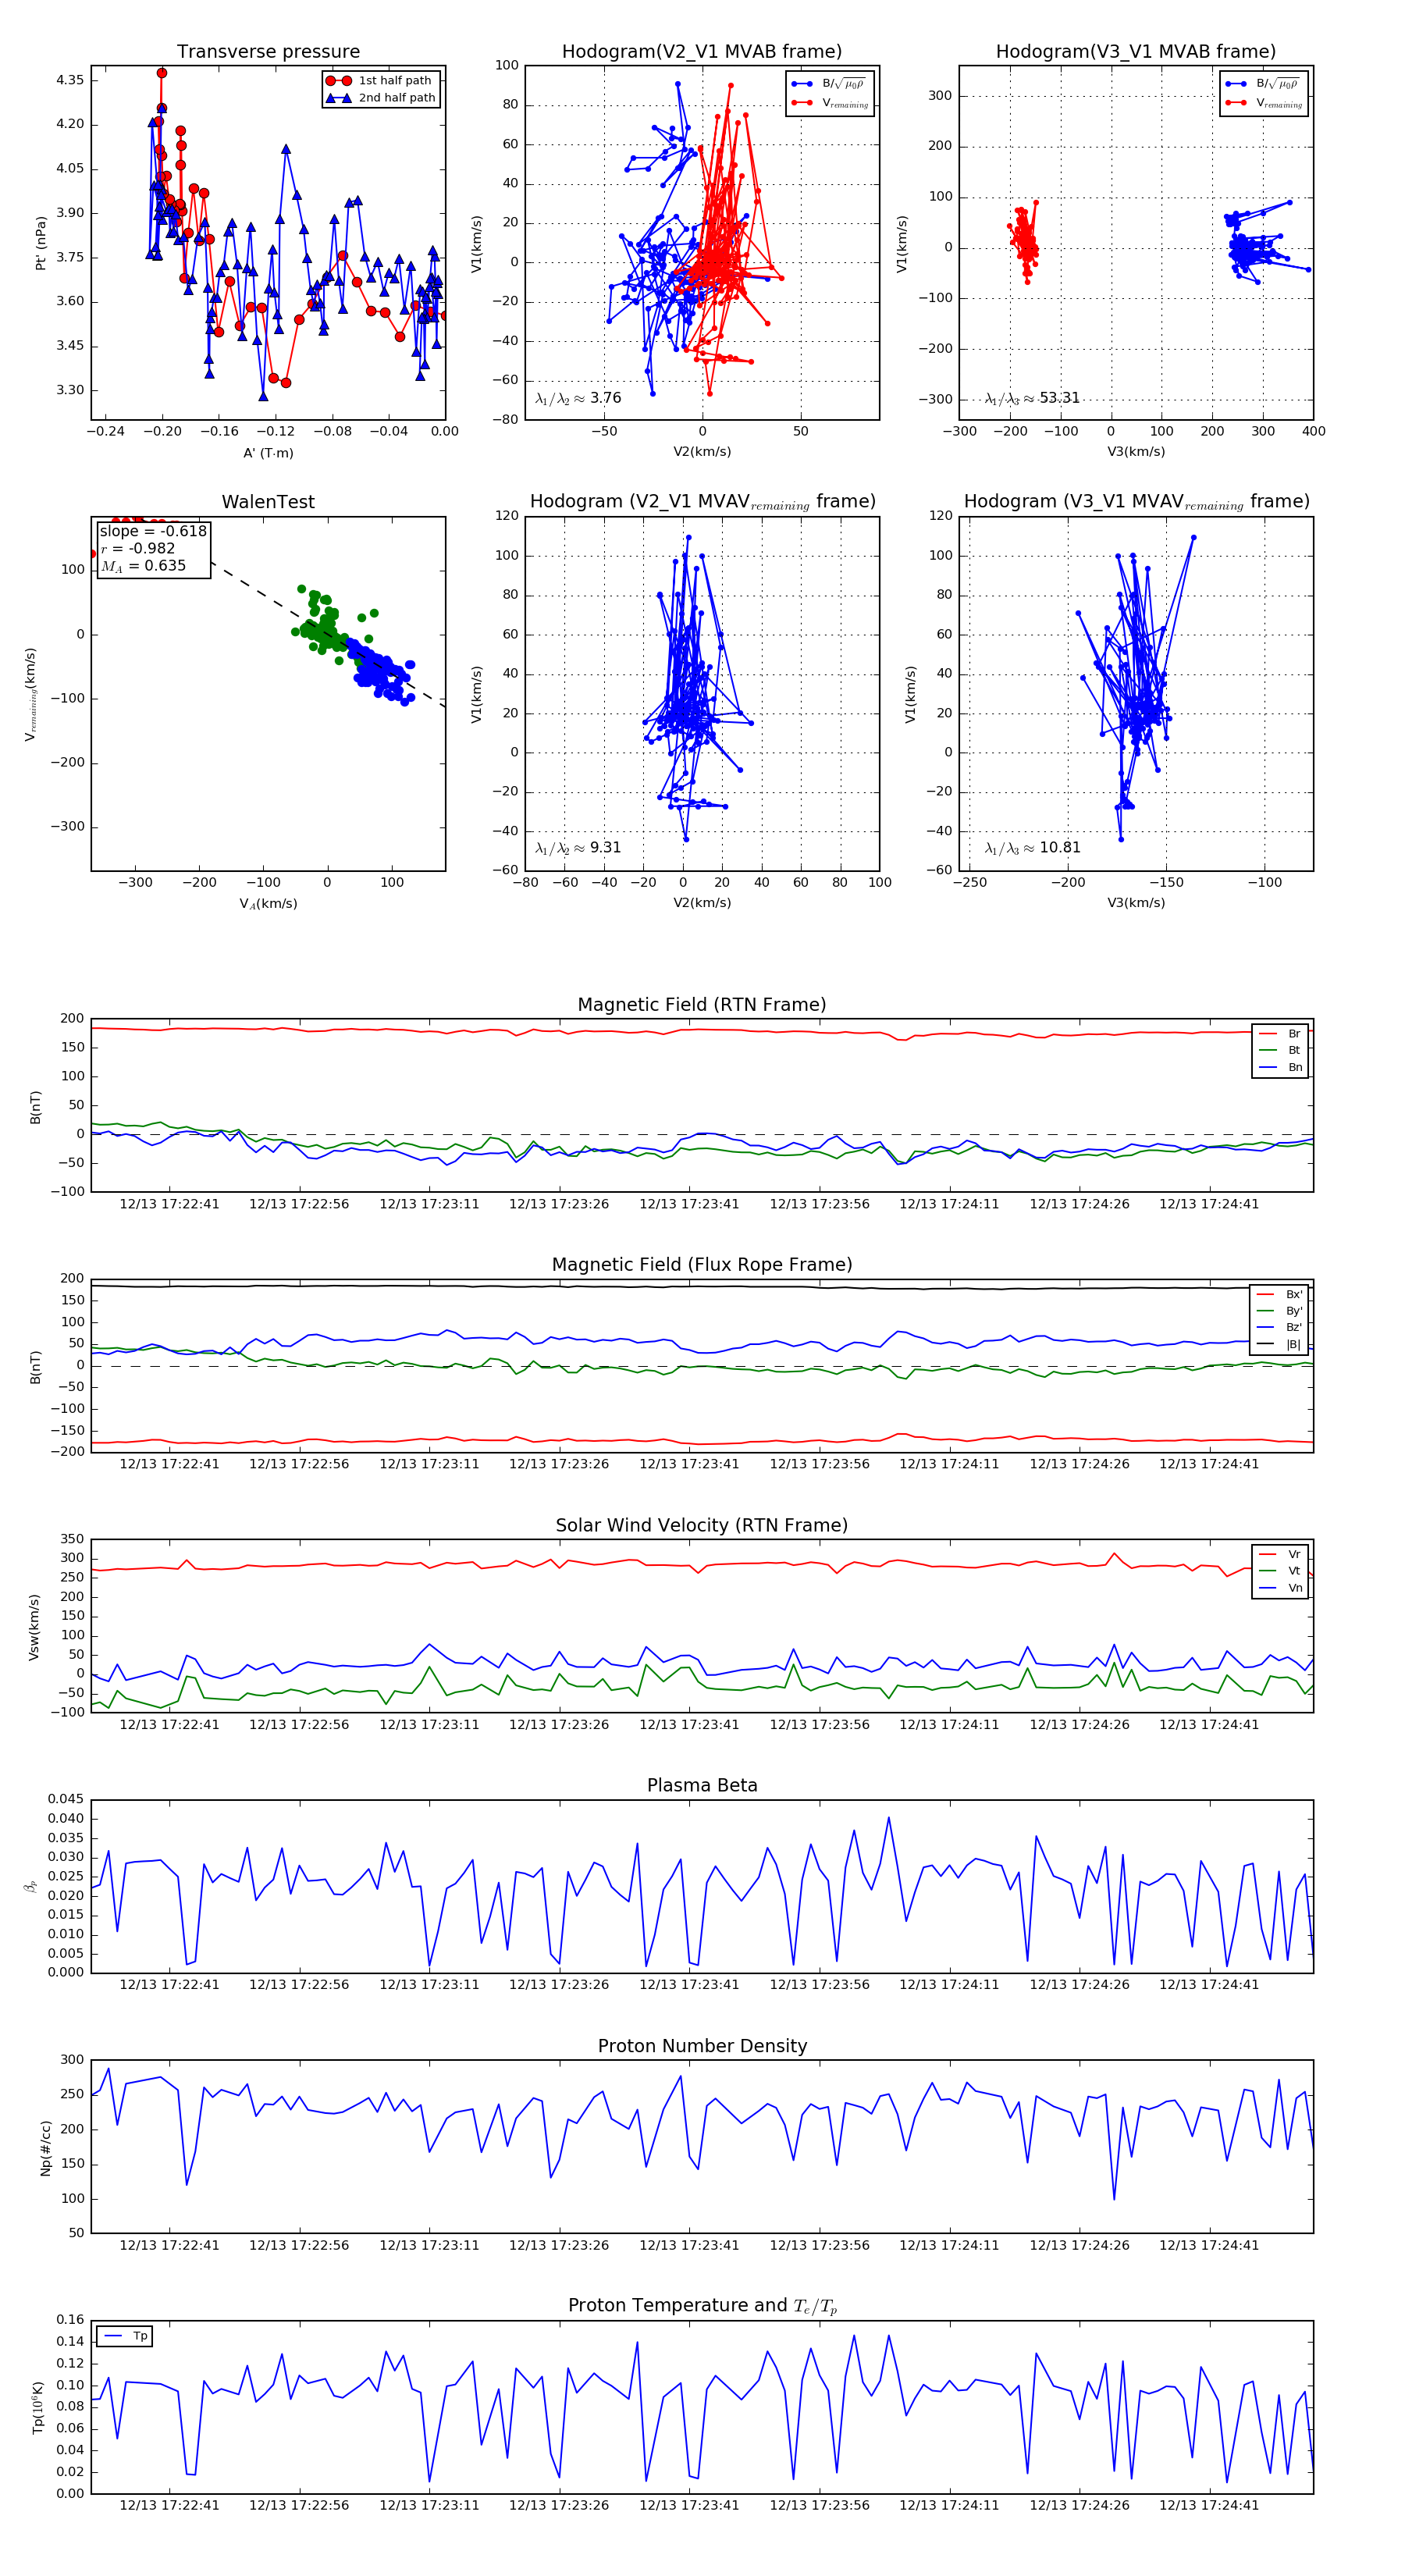1405x2576 pixels.
Task: Click the β_p axis label
Action: pos(30,1887)
